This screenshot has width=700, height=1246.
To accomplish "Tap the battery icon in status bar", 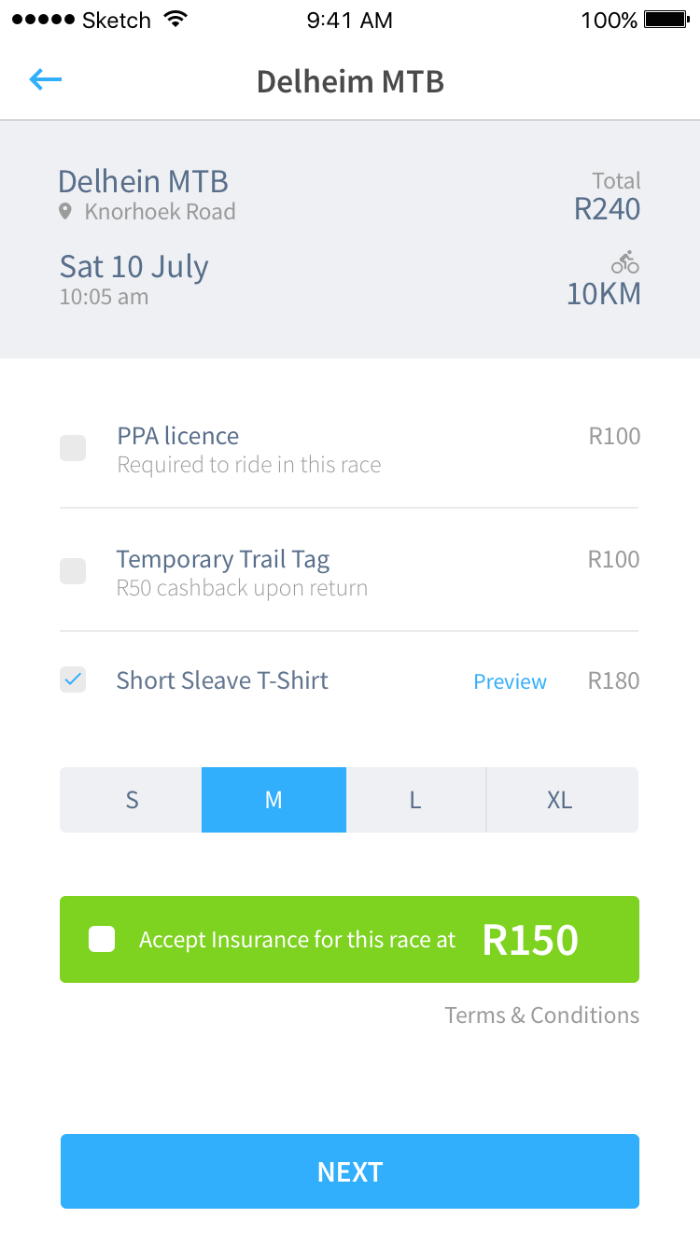I will tap(664, 20).
